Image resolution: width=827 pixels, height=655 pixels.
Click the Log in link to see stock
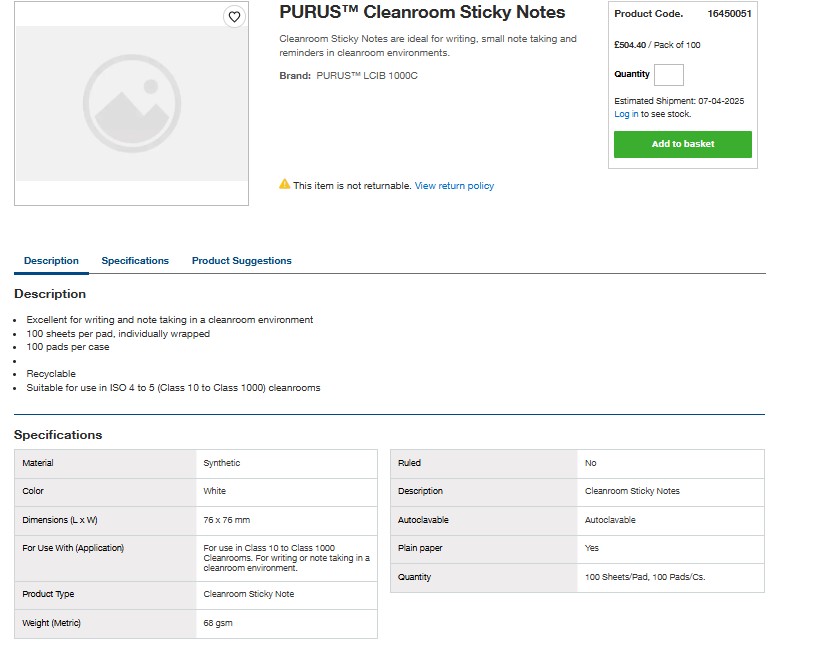626,114
